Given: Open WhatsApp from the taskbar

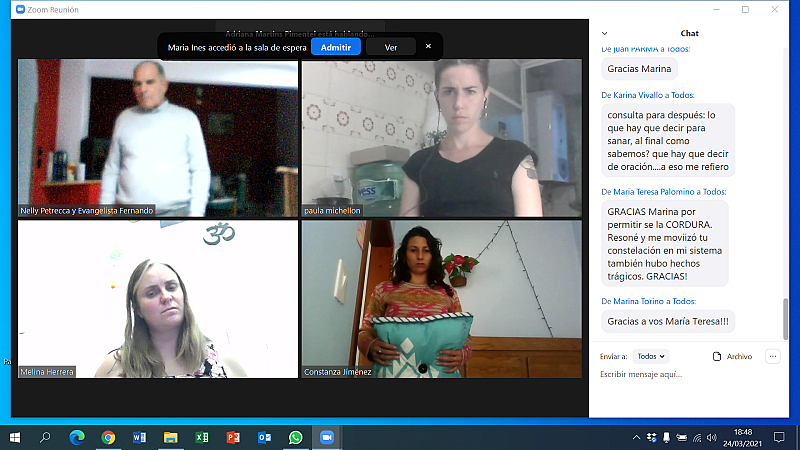Looking at the screenshot, I should 296,437.
